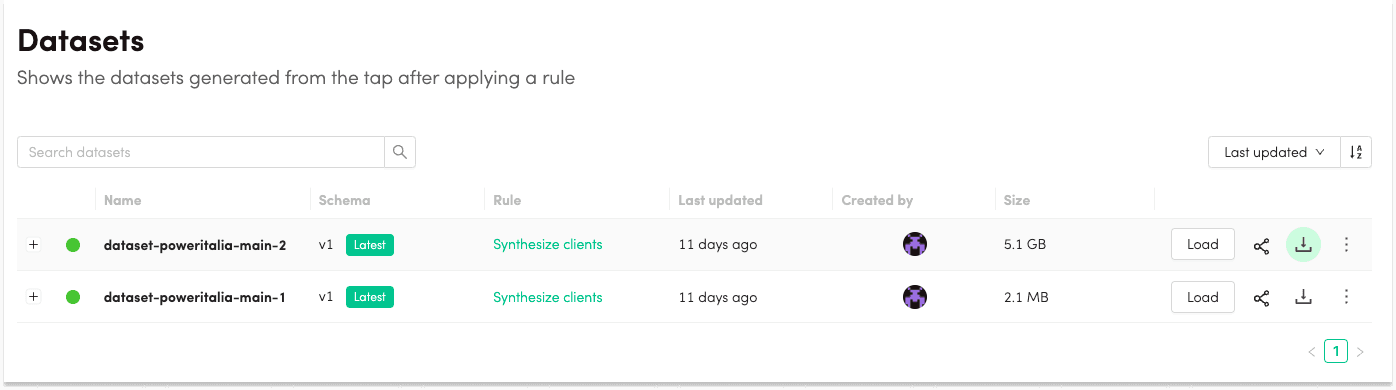Download dataset-poweritalia-main-1
1396x390 pixels.
point(1303,297)
